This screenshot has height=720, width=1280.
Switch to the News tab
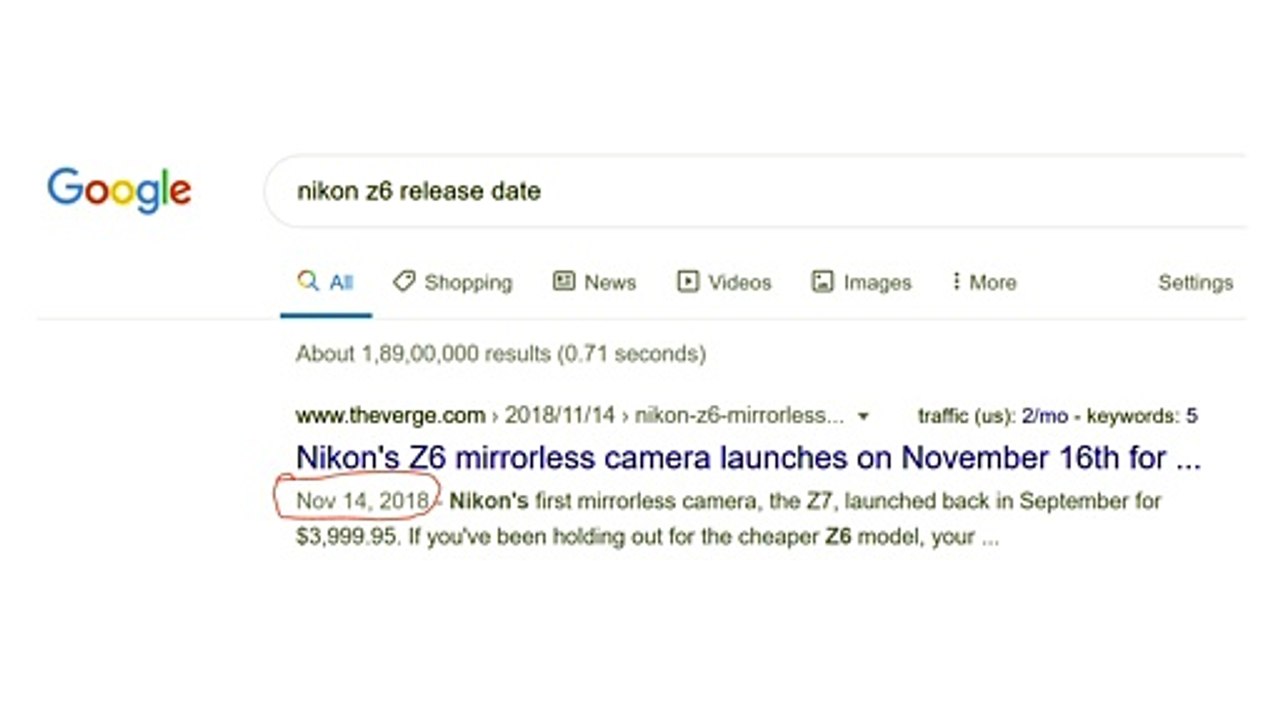(x=595, y=282)
